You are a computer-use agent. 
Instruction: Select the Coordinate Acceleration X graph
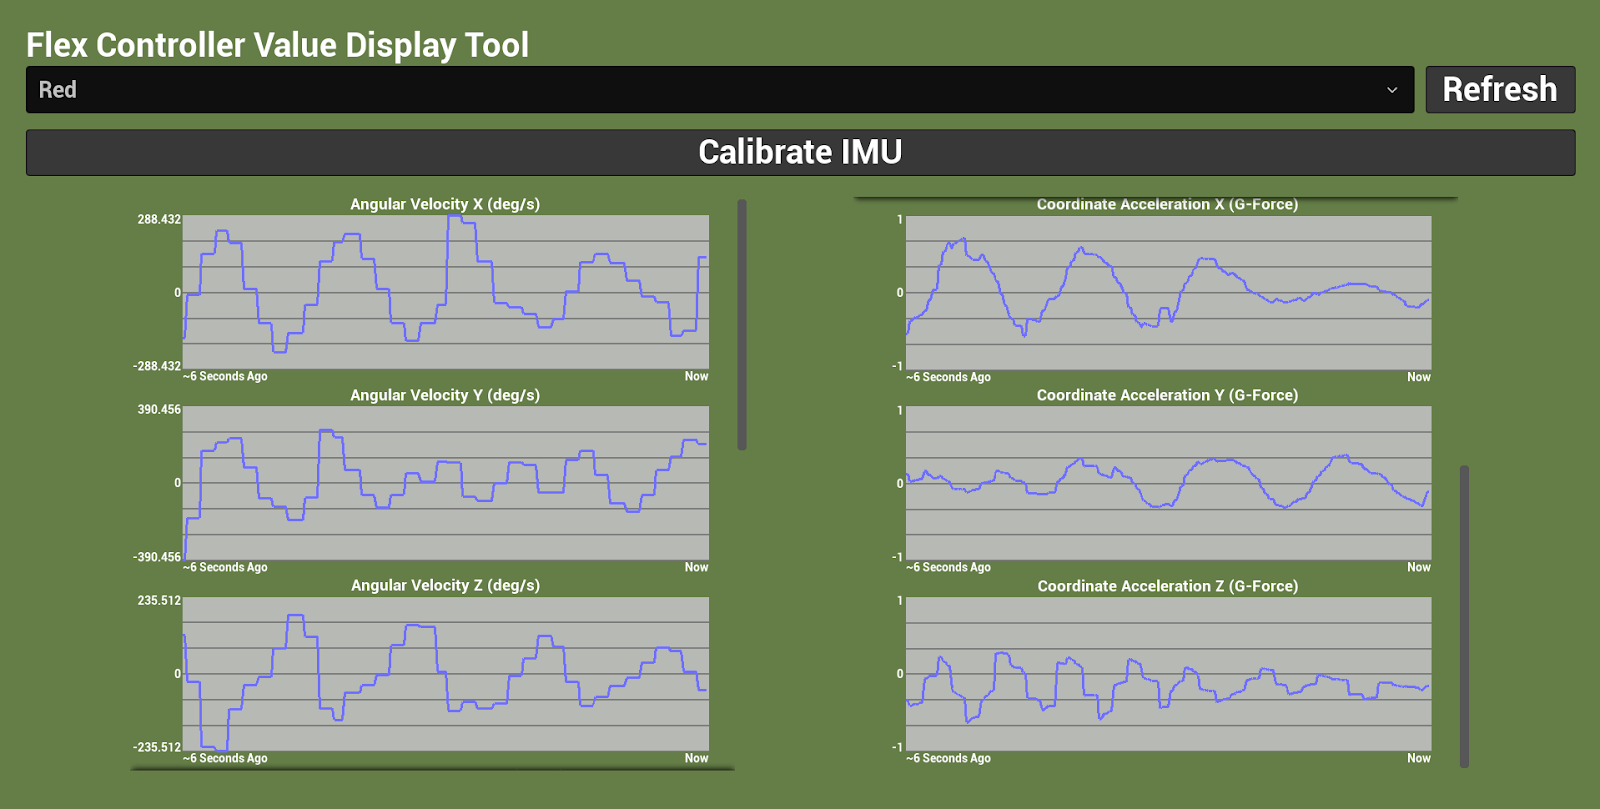[x=1168, y=292]
